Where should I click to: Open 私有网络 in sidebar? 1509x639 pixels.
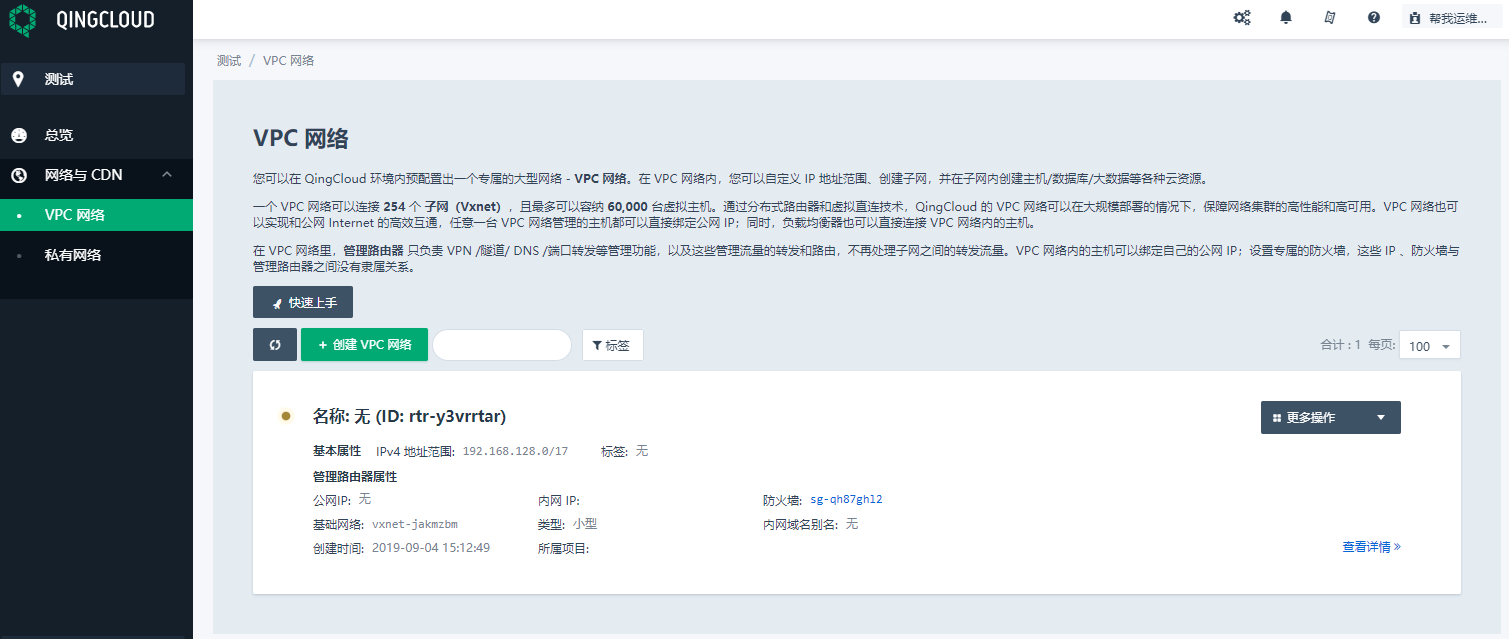point(96,255)
